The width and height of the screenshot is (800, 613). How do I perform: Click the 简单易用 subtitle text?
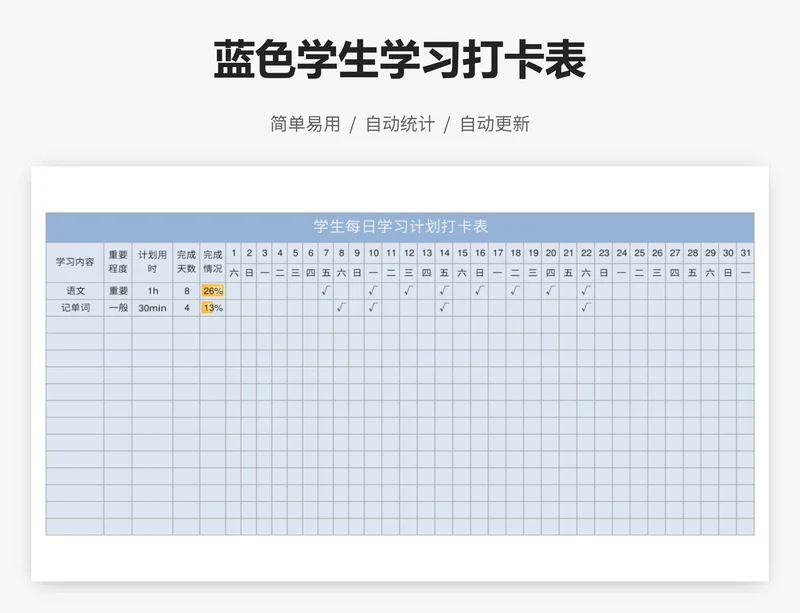click(305, 124)
